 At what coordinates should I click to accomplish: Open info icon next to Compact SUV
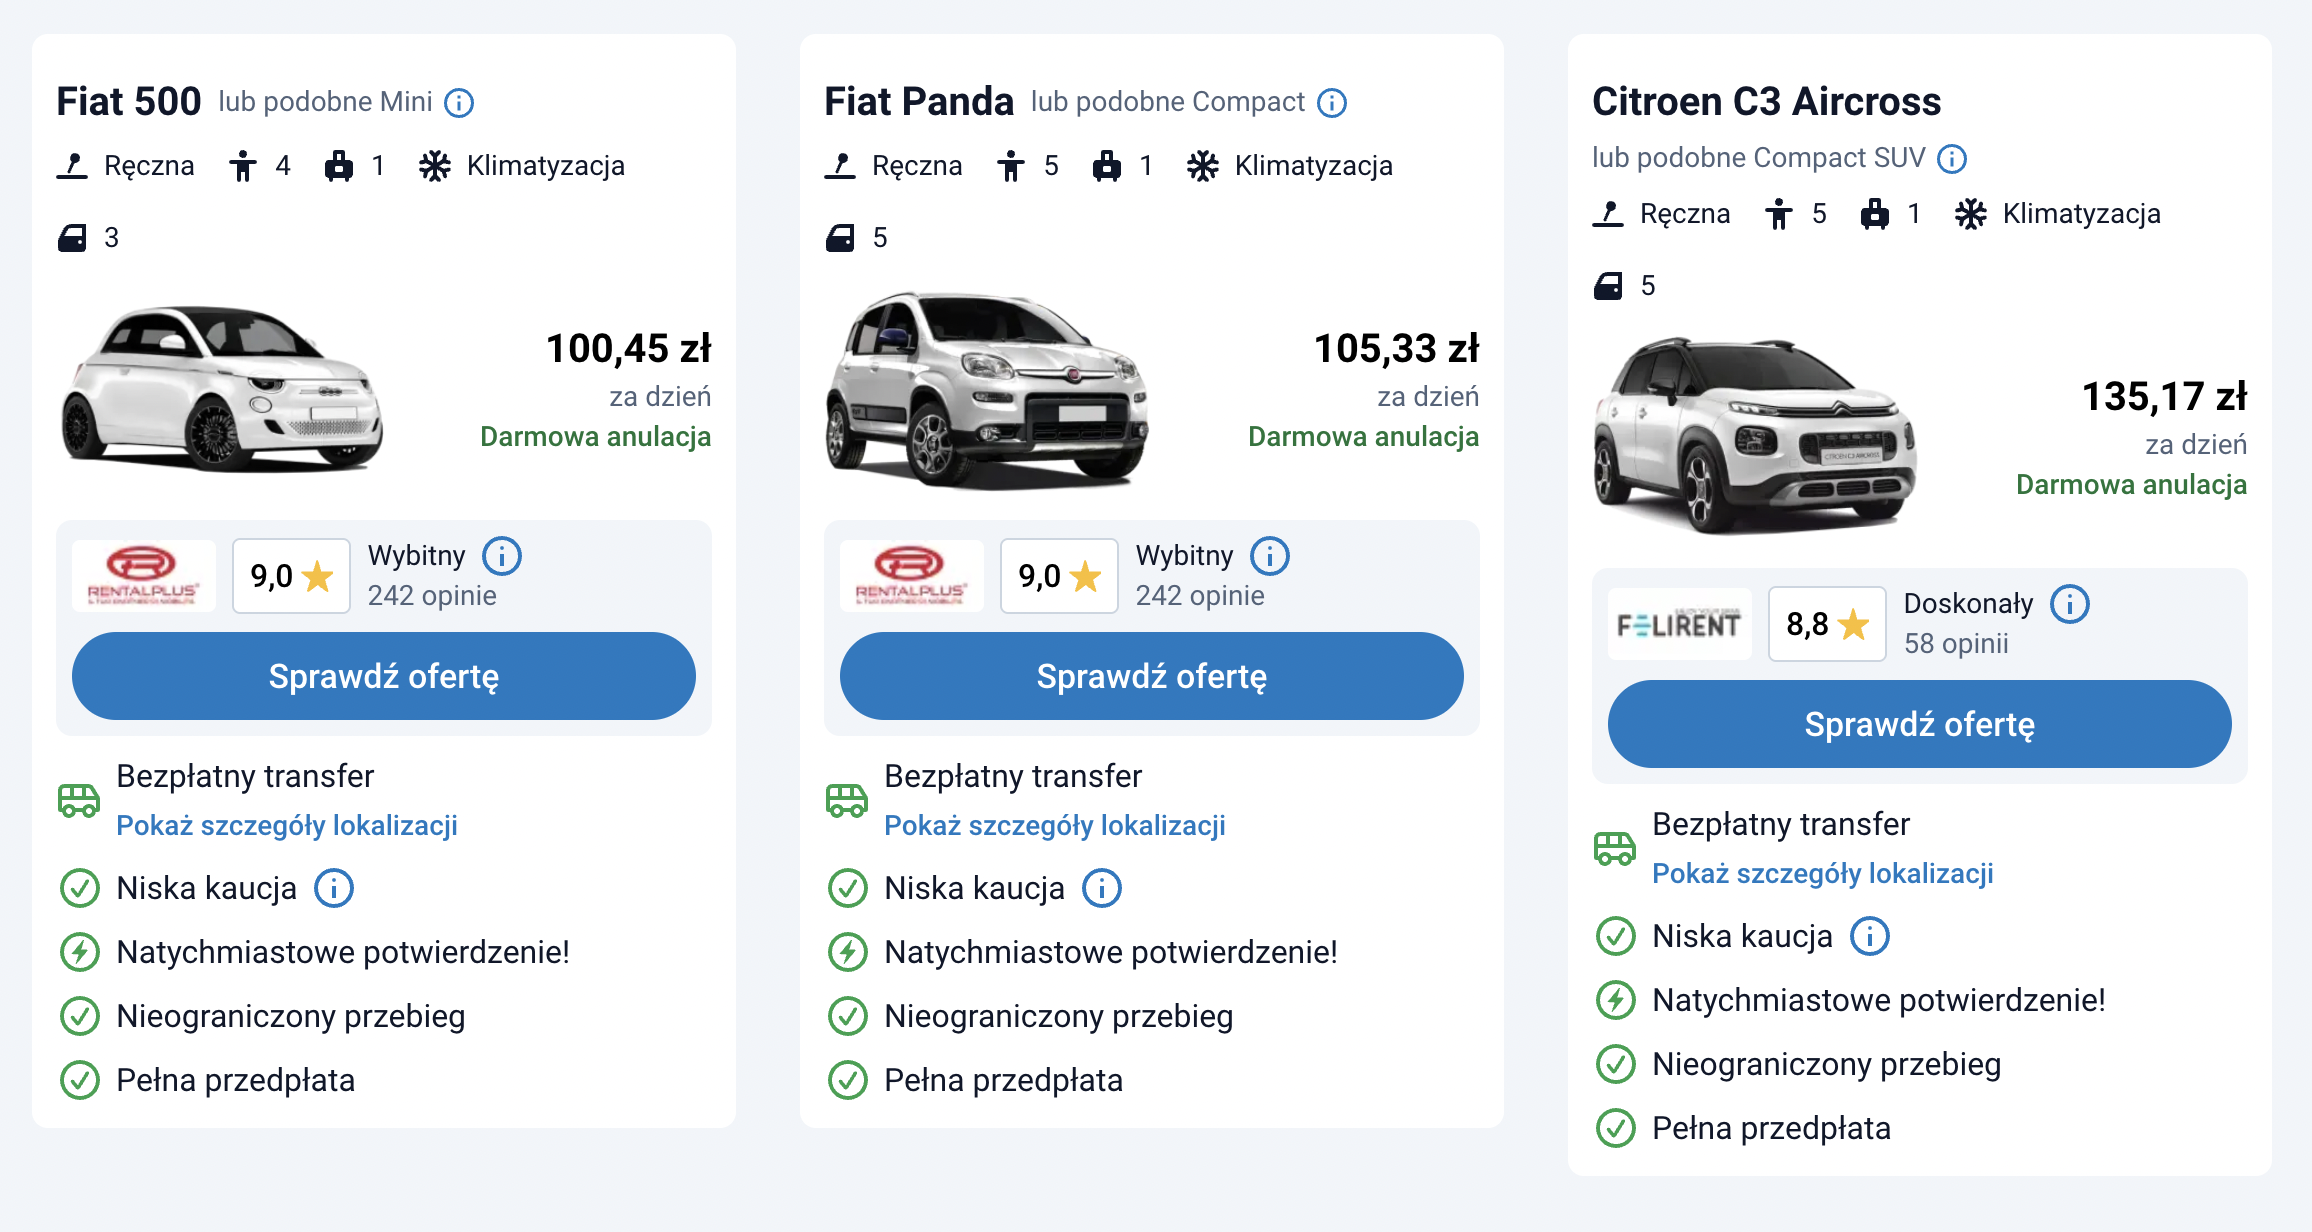[x=1952, y=159]
